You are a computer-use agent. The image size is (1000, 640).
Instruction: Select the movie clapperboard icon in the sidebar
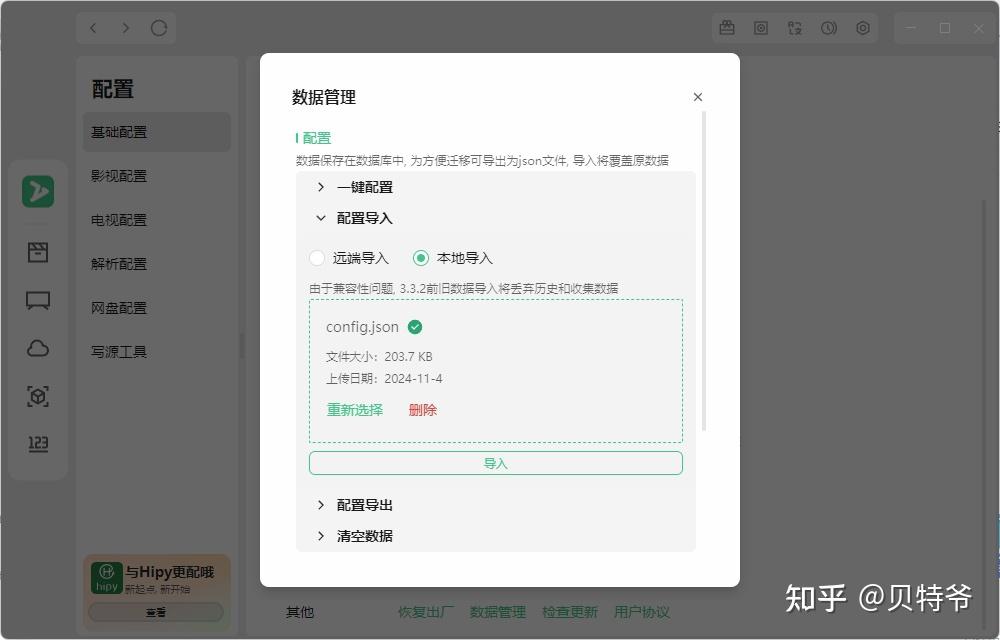coord(38,252)
